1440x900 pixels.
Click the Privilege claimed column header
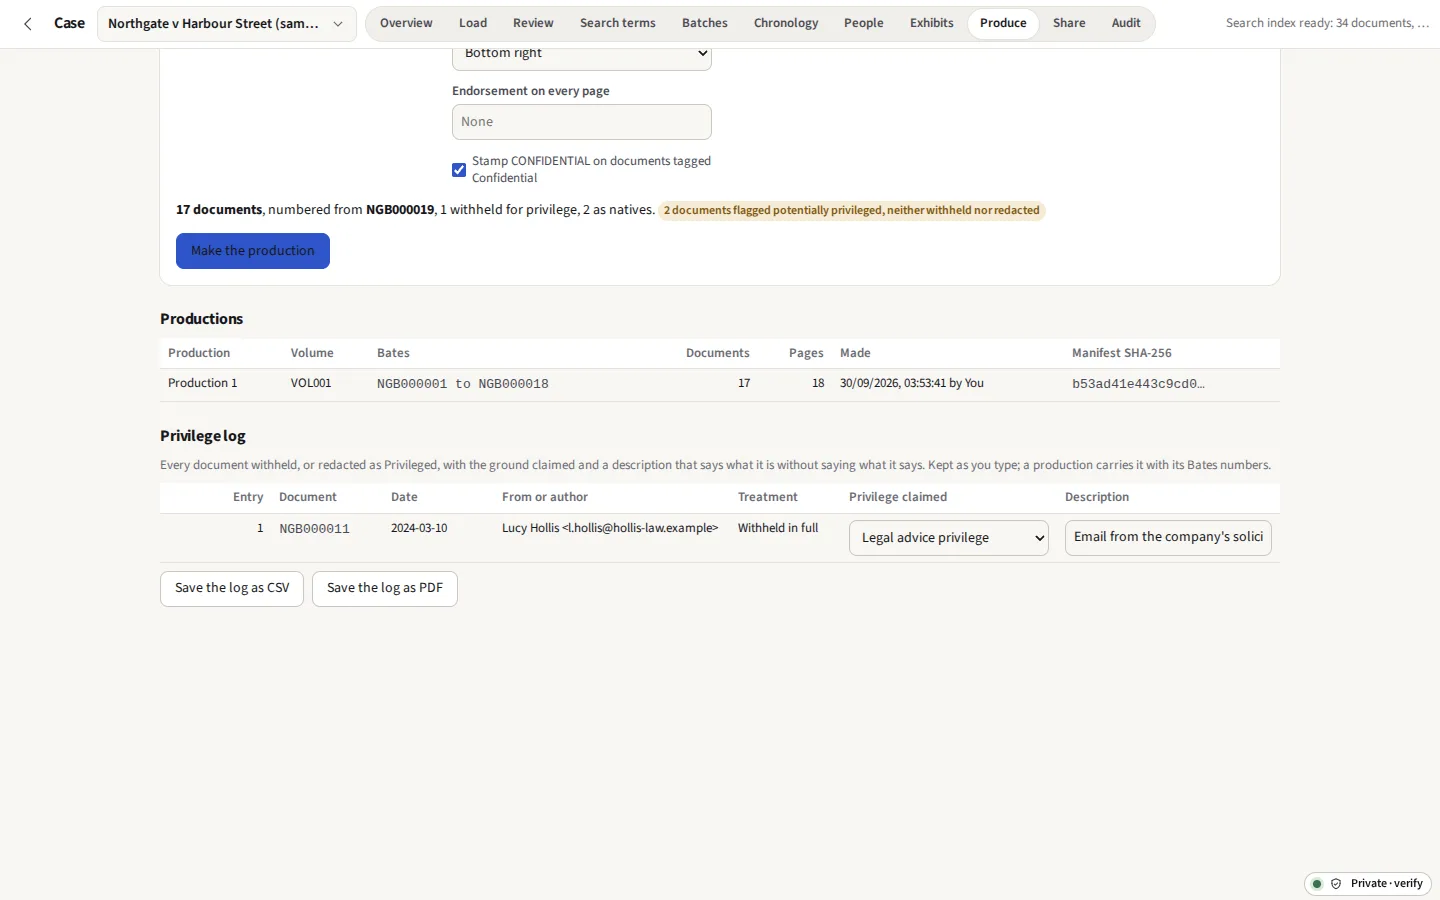(x=898, y=497)
